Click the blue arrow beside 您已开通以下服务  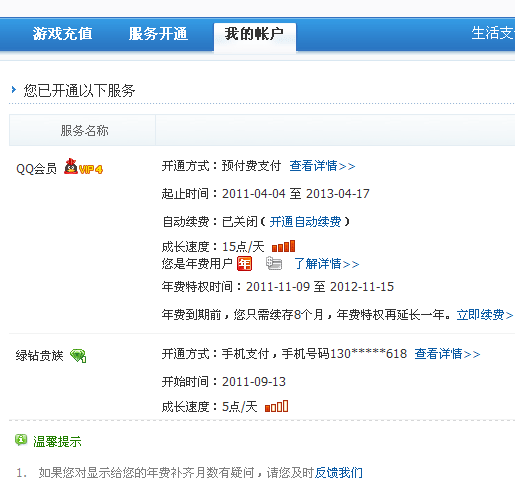14,89
